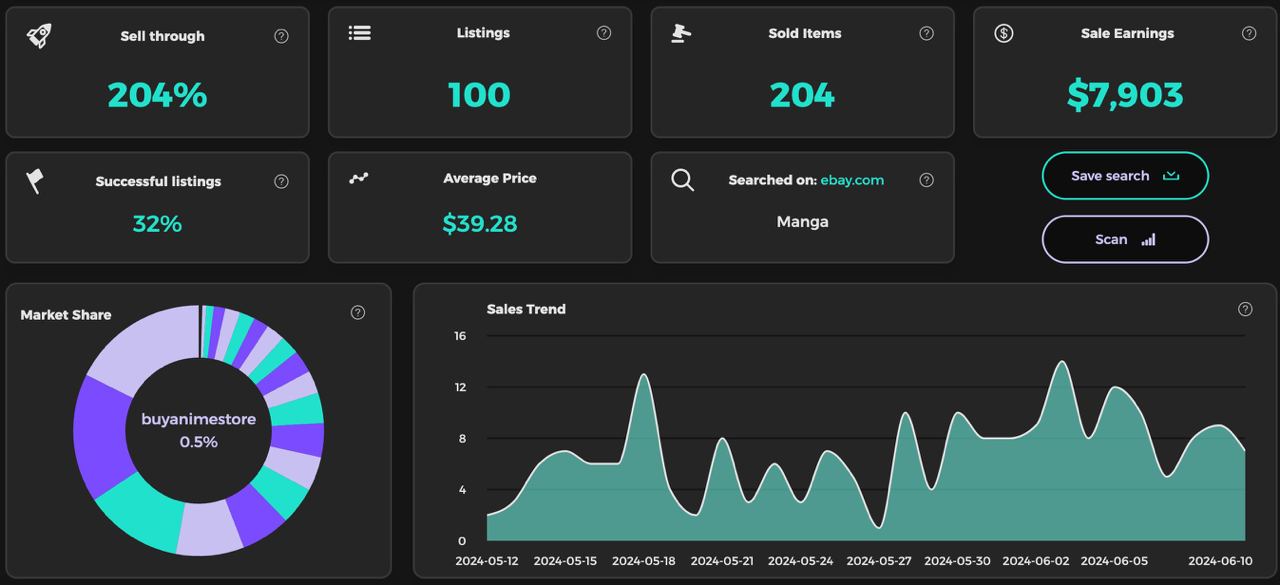Select the large purple segment on donut's left side
Viewport: 1280px width, 585px height.
pyautogui.click(x=102, y=435)
